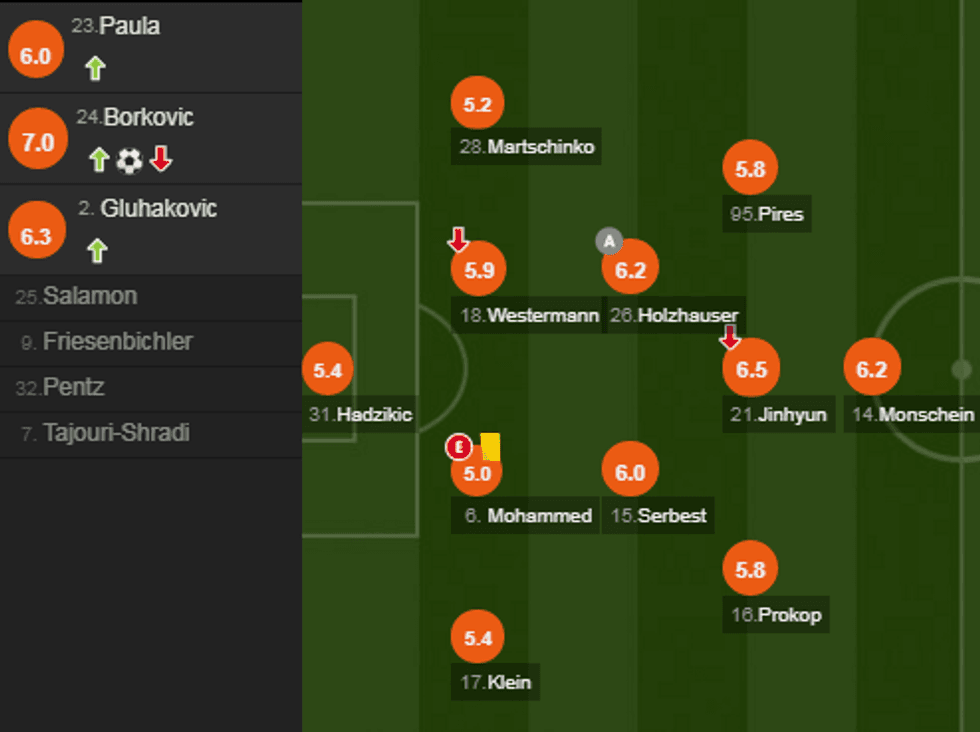Select Pires' 5.8 rating circle
Viewport: 980px width, 732px height.
[750, 170]
